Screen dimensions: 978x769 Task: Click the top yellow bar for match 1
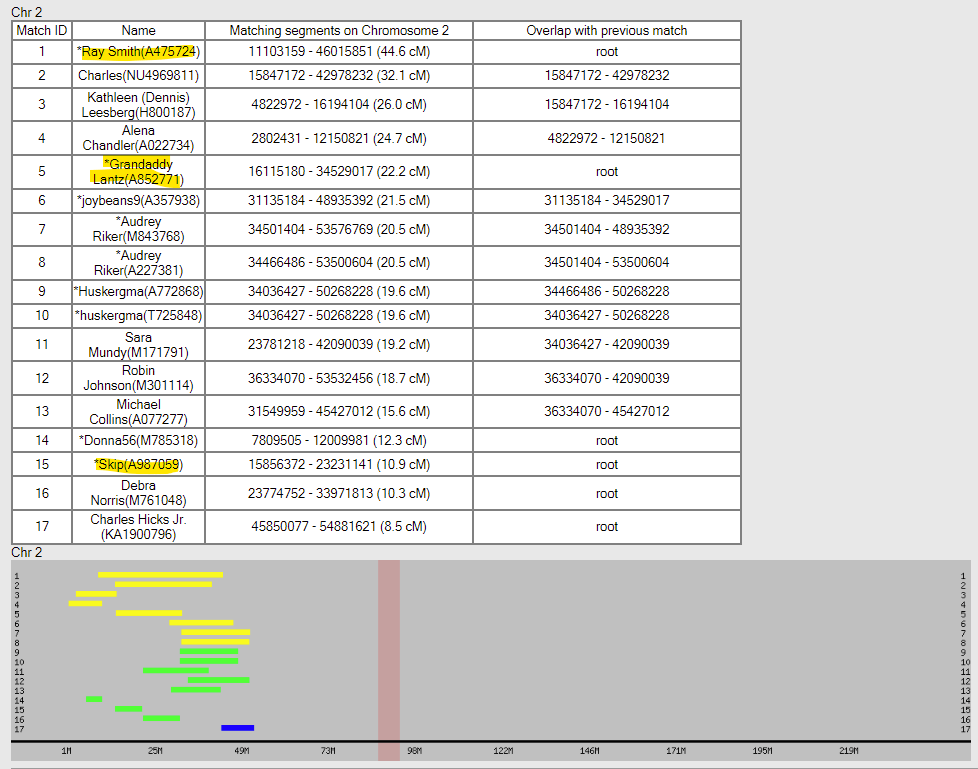coord(160,575)
